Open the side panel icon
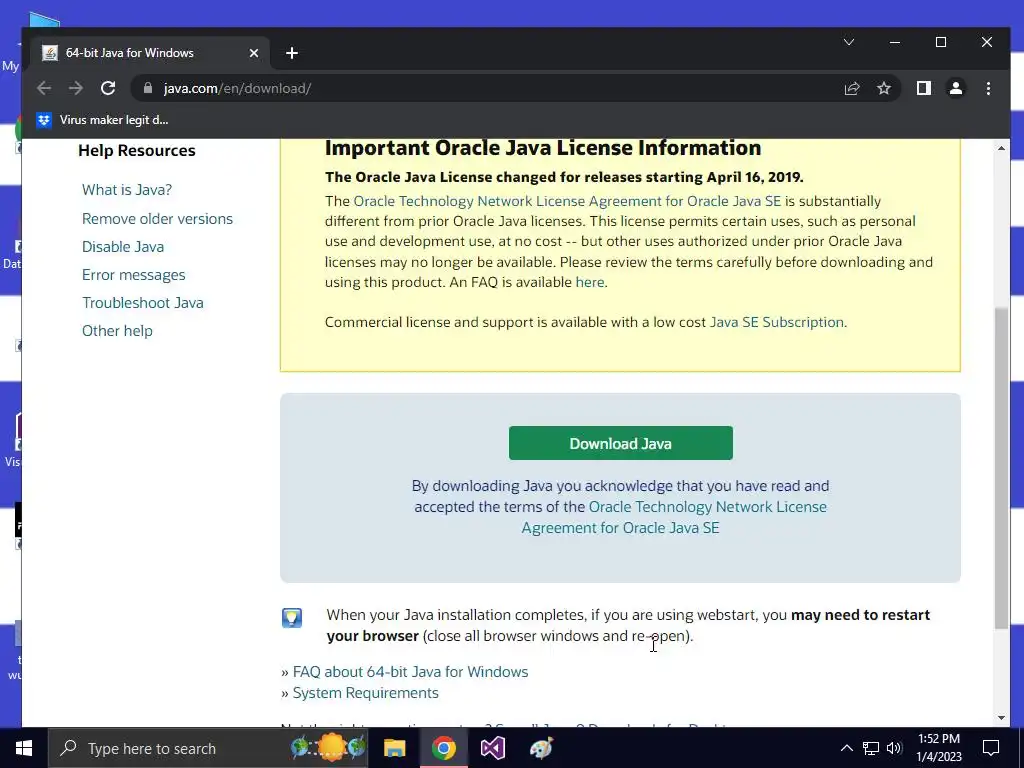Screen dimensions: 1024x768 coord(923,88)
